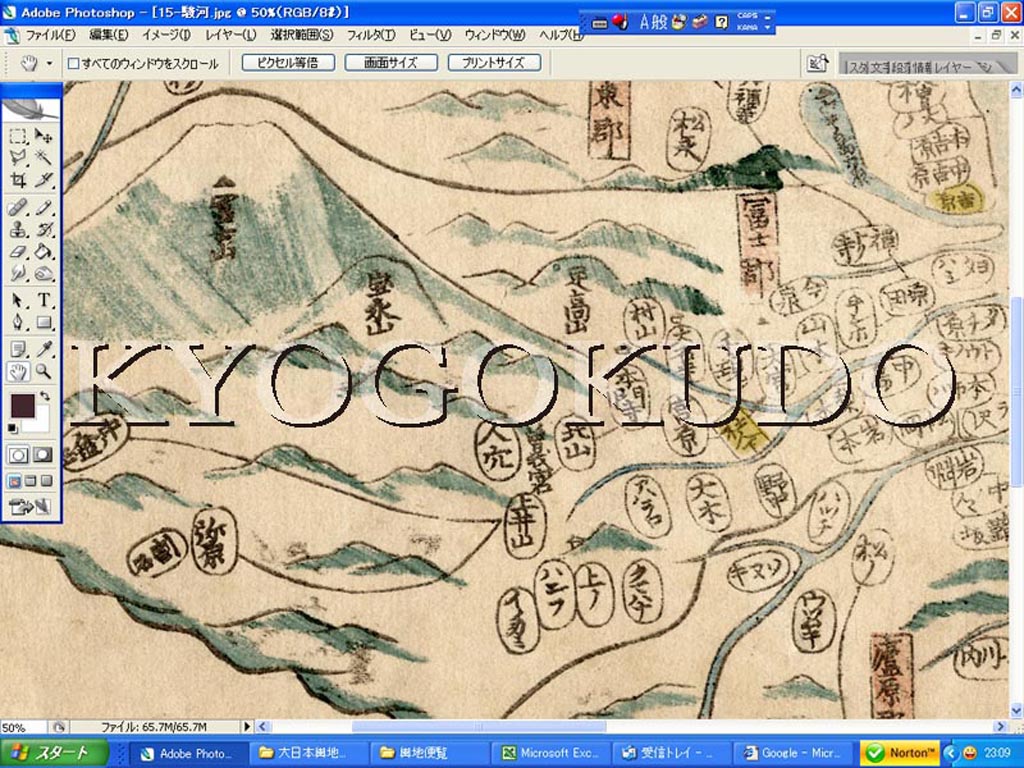Viewport: 1024px width, 768px height.
Task: Click the vertical scrollbar down arrow
Action: tap(1016, 710)
